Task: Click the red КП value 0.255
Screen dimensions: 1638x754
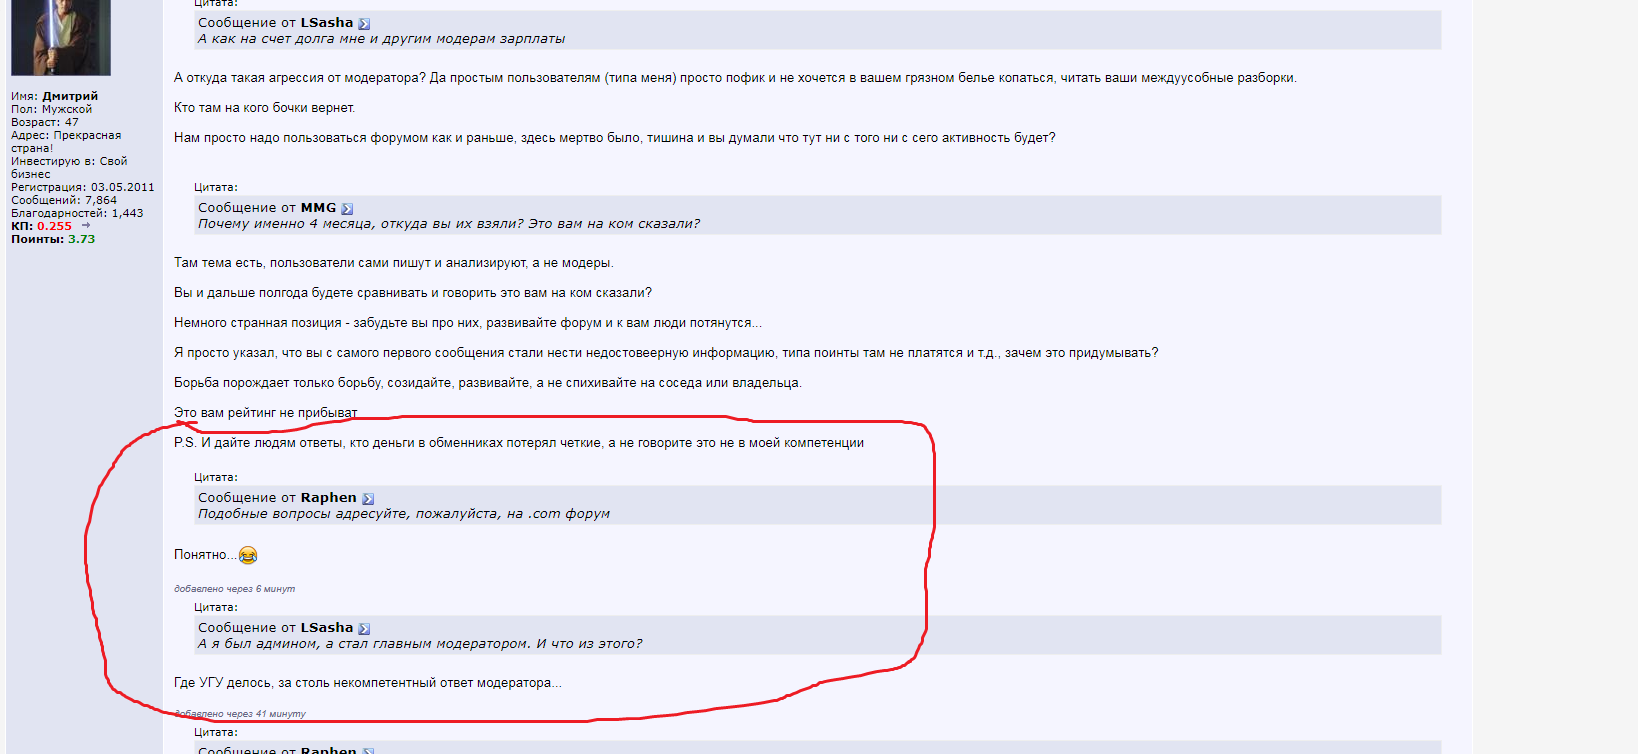Action: pyautogui.click(x=55, y=226)
